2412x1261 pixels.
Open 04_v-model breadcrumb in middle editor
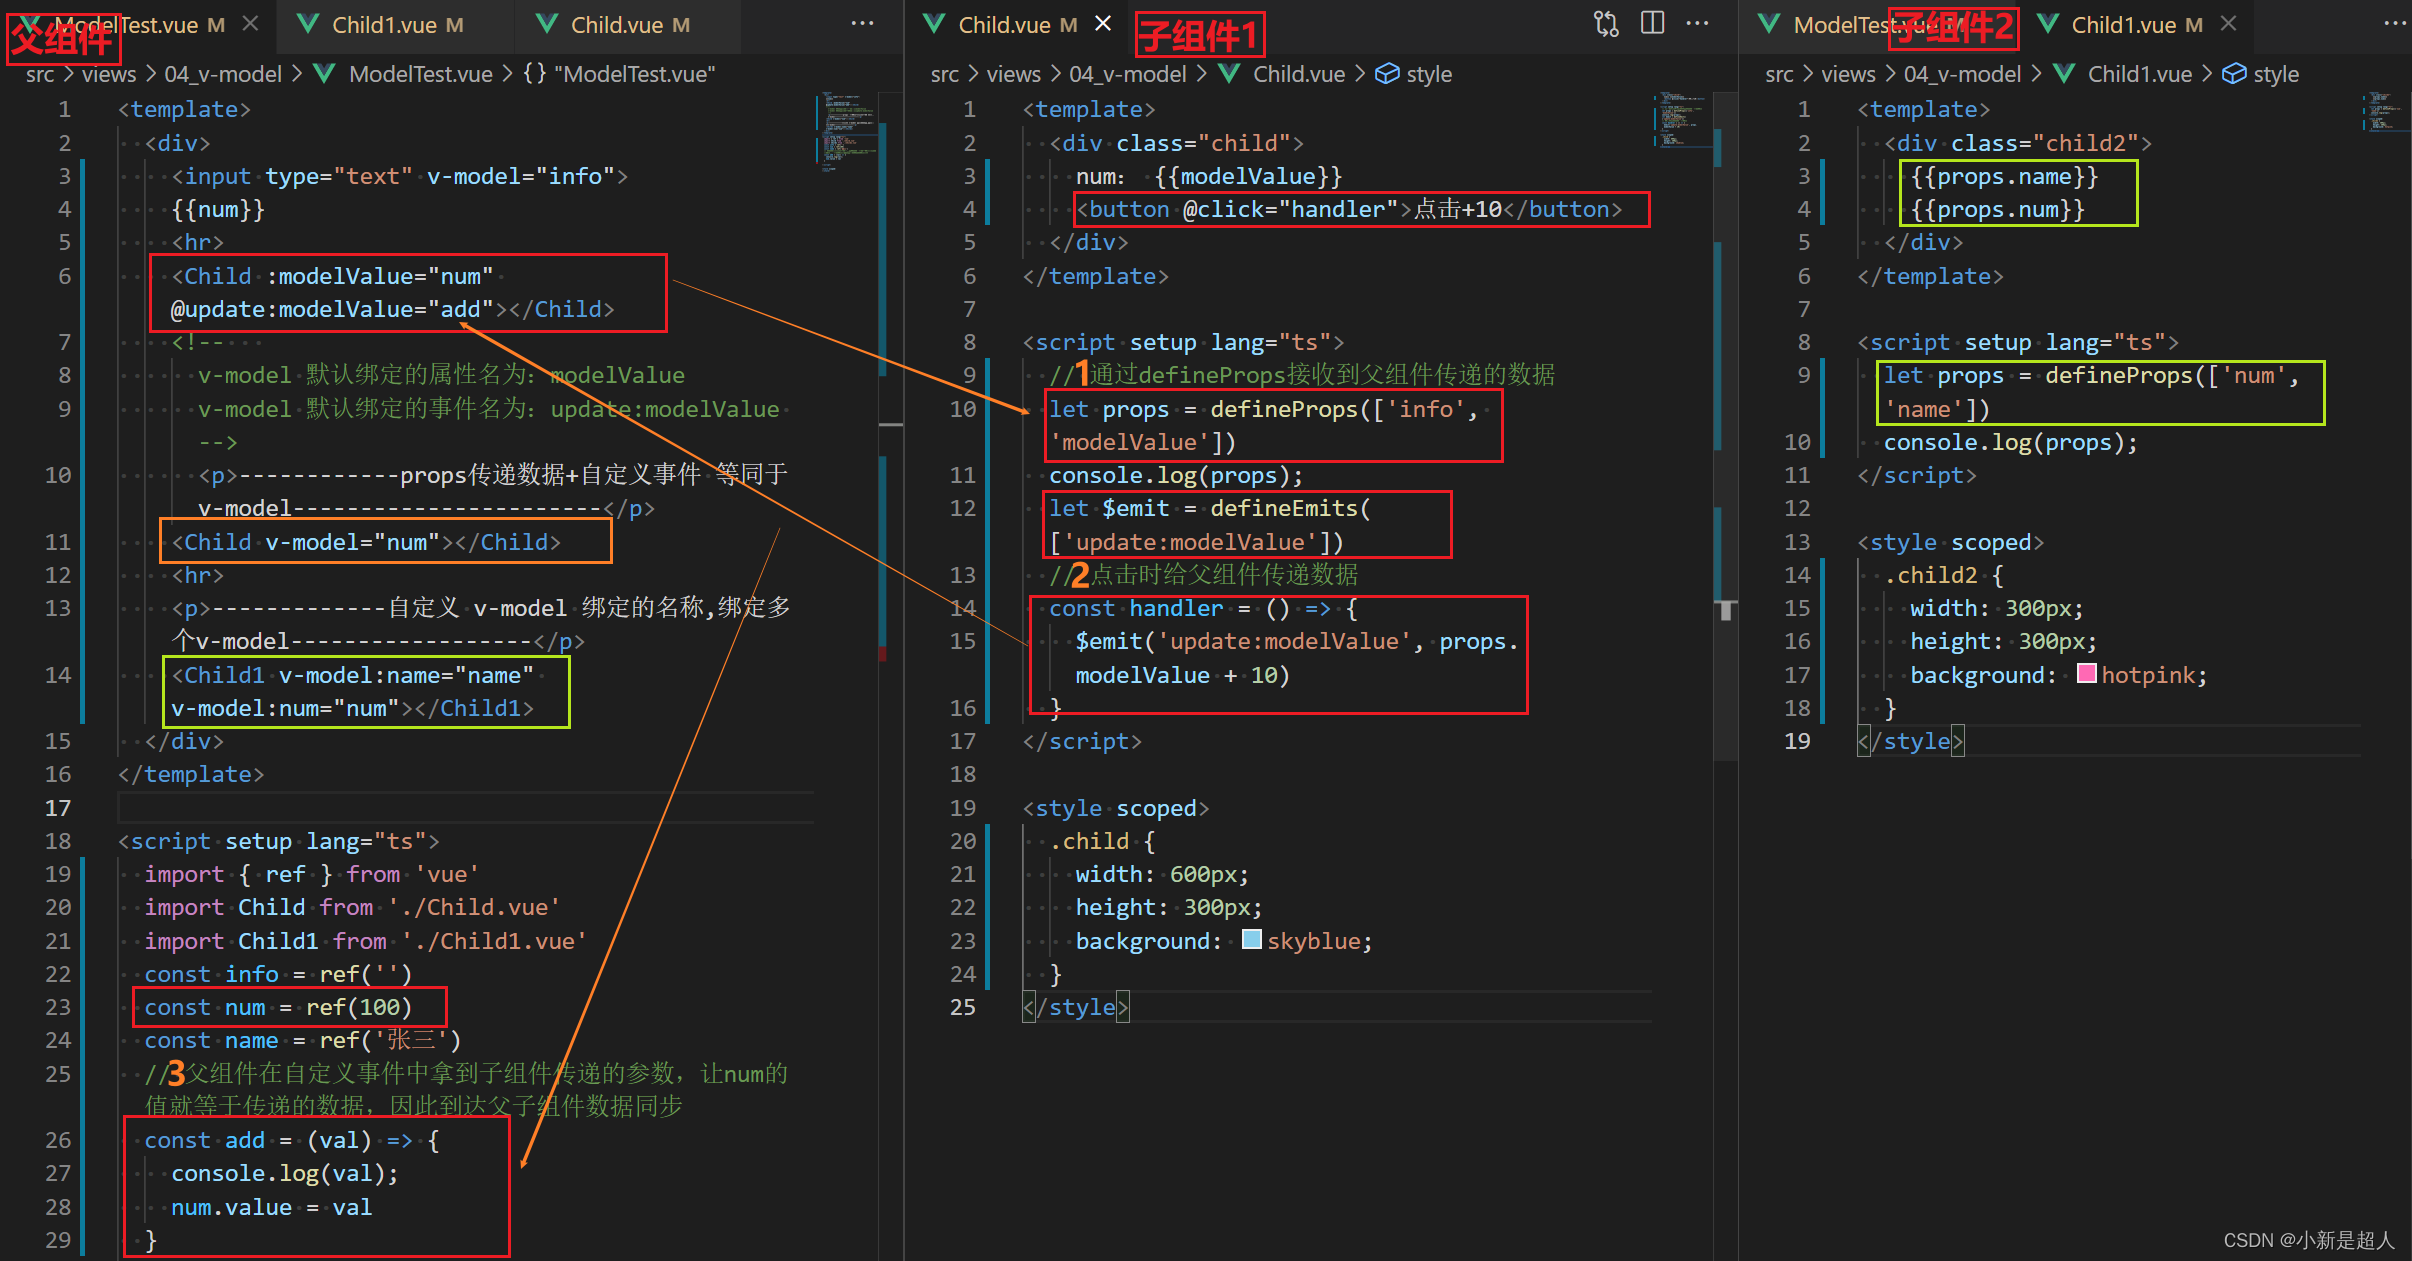click(x=1128, y=74)
